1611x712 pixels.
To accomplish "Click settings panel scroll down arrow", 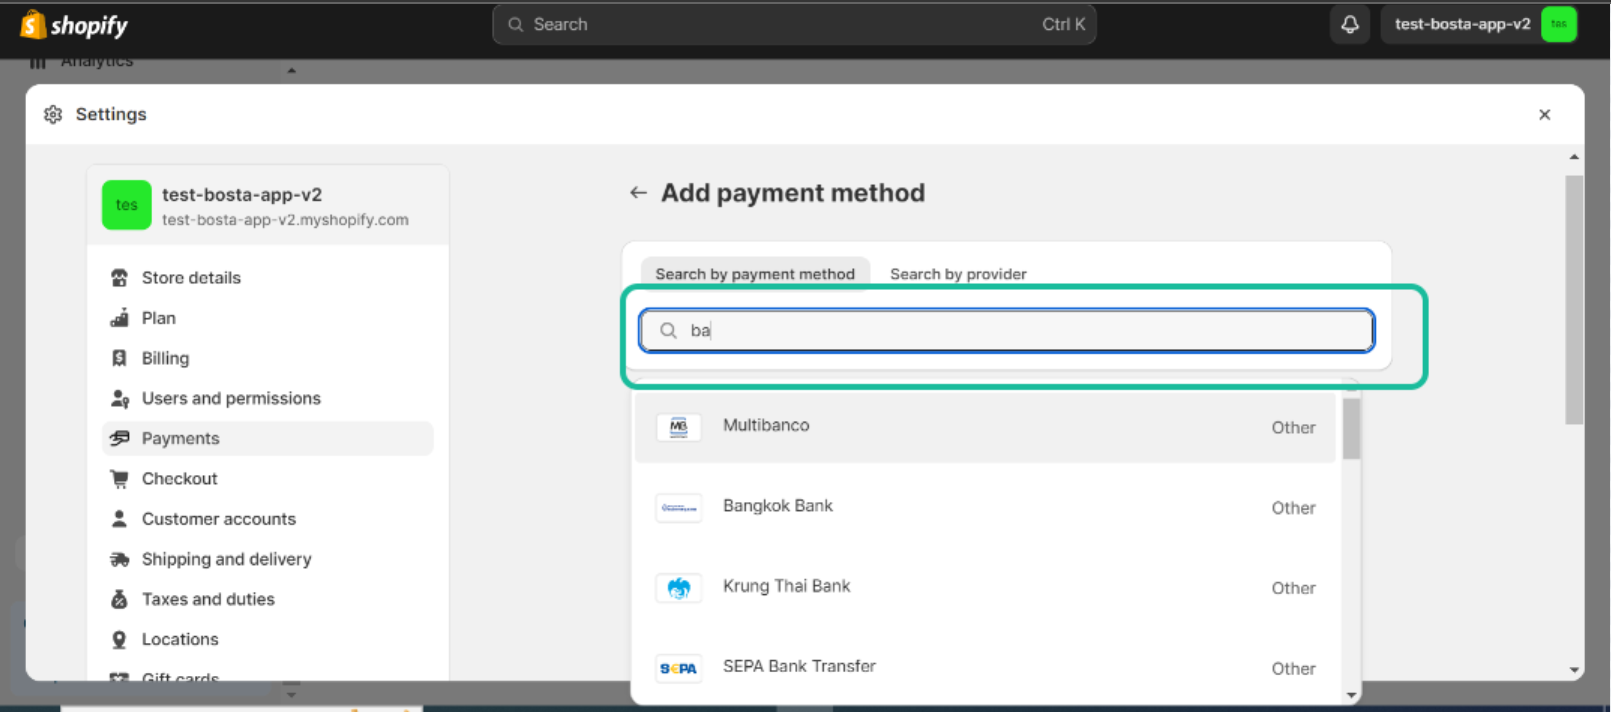I will (x=1574, y=670).
